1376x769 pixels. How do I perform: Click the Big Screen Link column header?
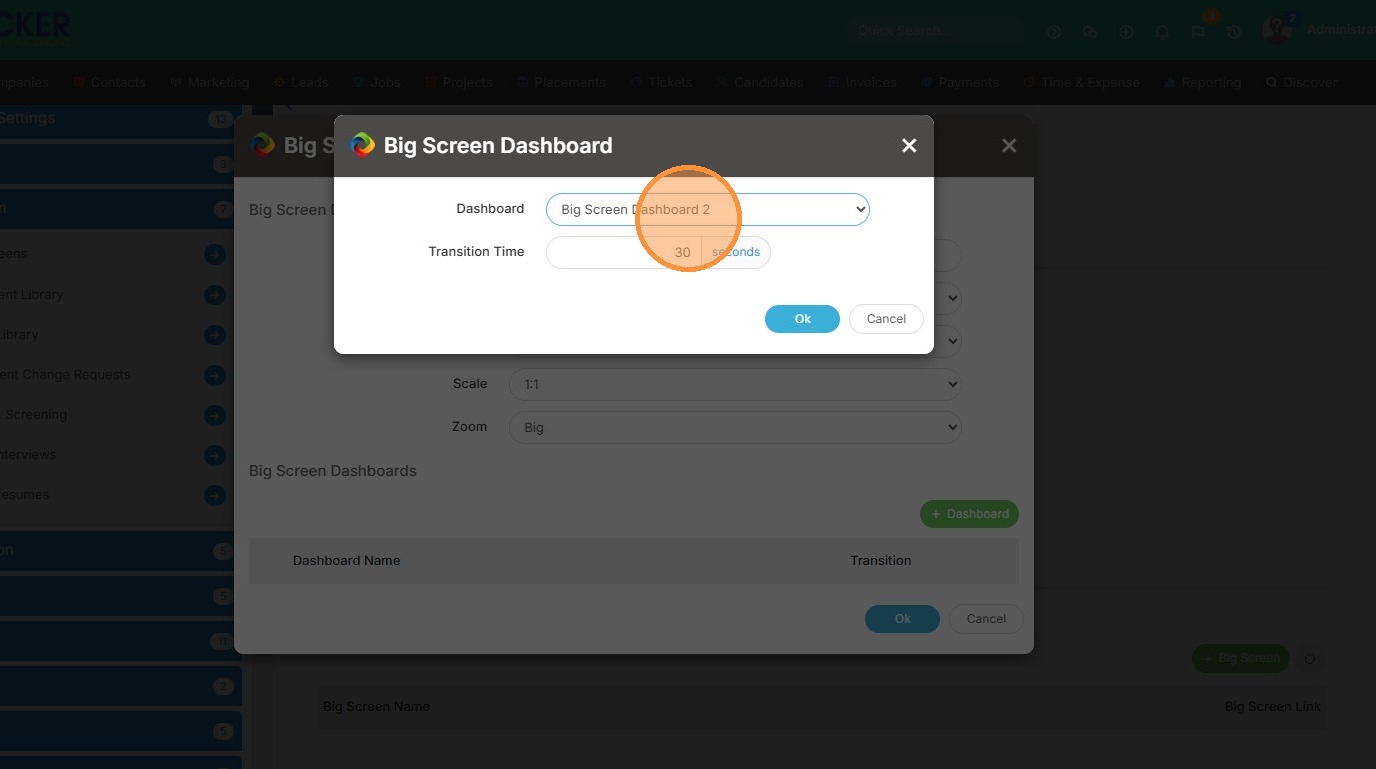[1273, 707]
